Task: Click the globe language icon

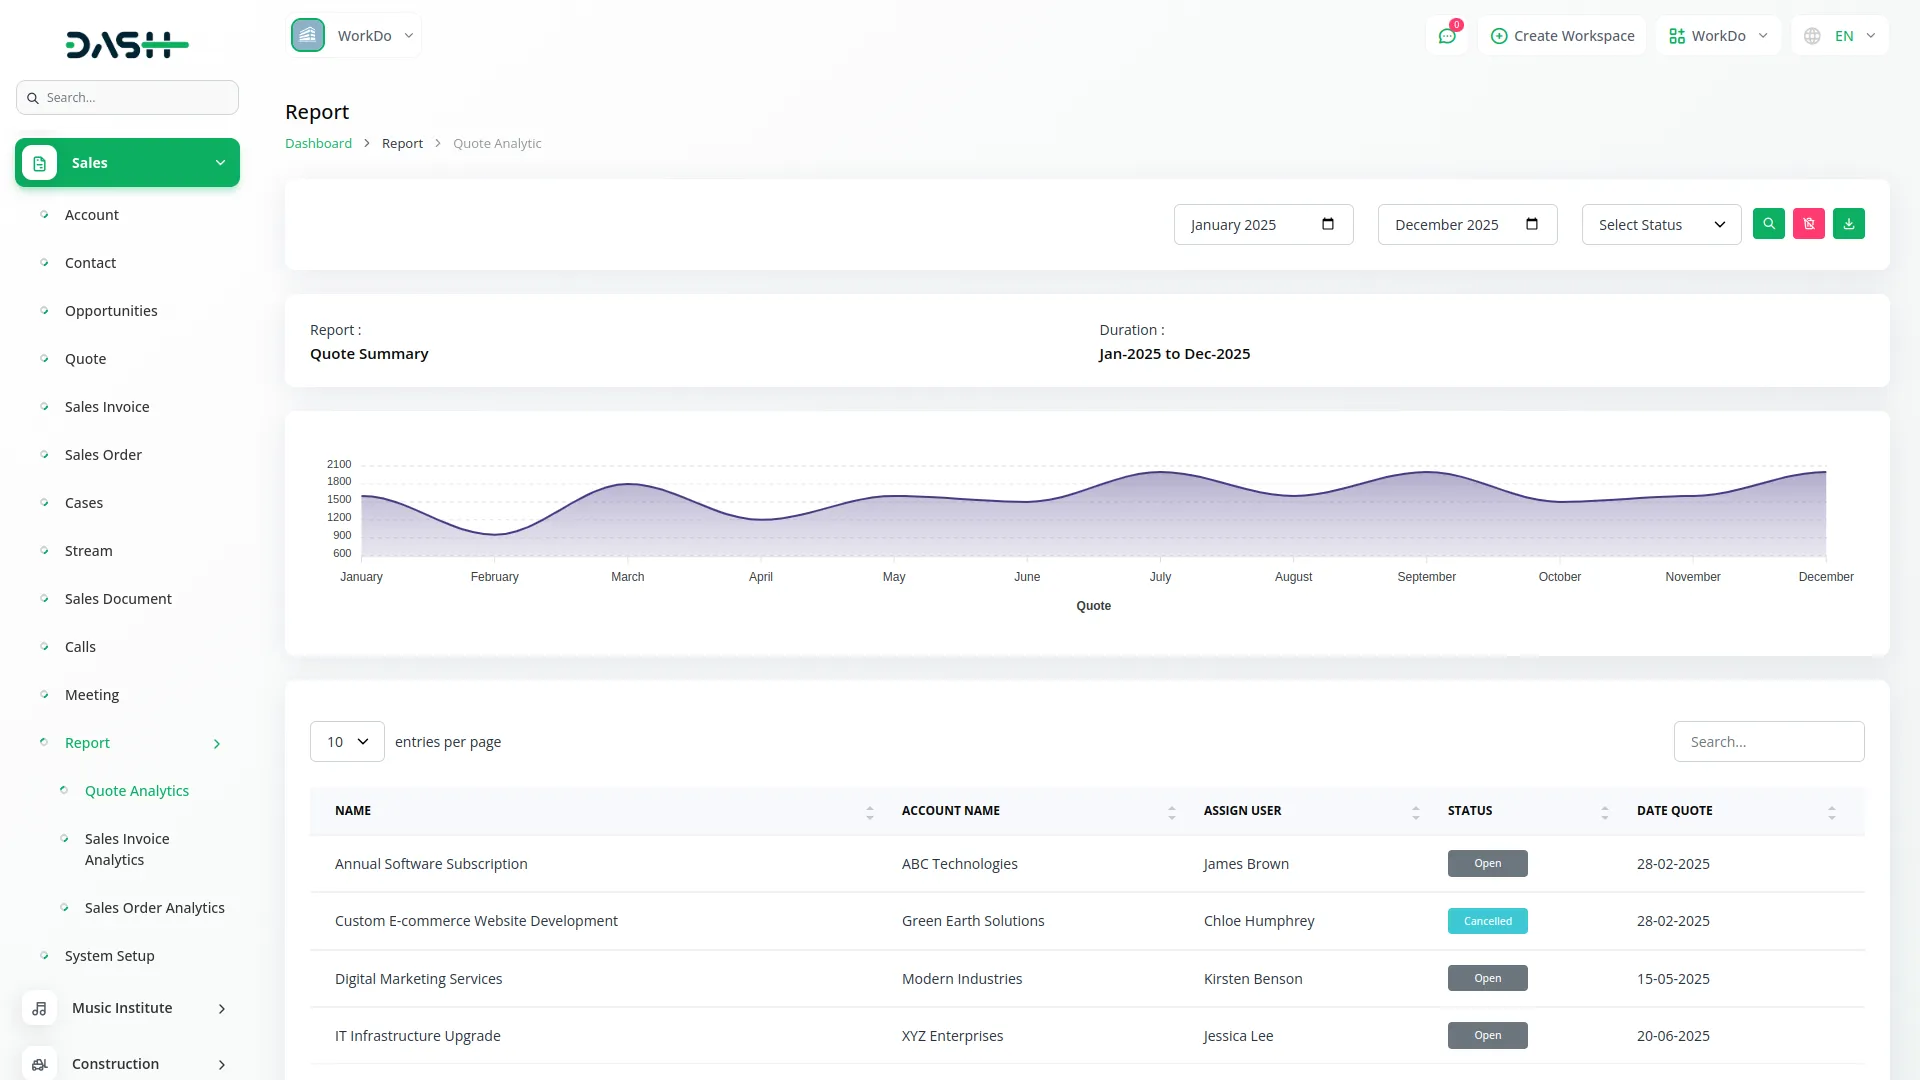Action: [x=1812, y=36]
